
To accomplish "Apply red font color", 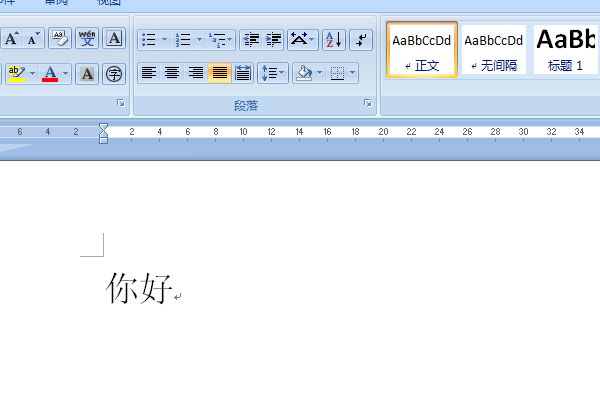I will click(x=50, y=74).
